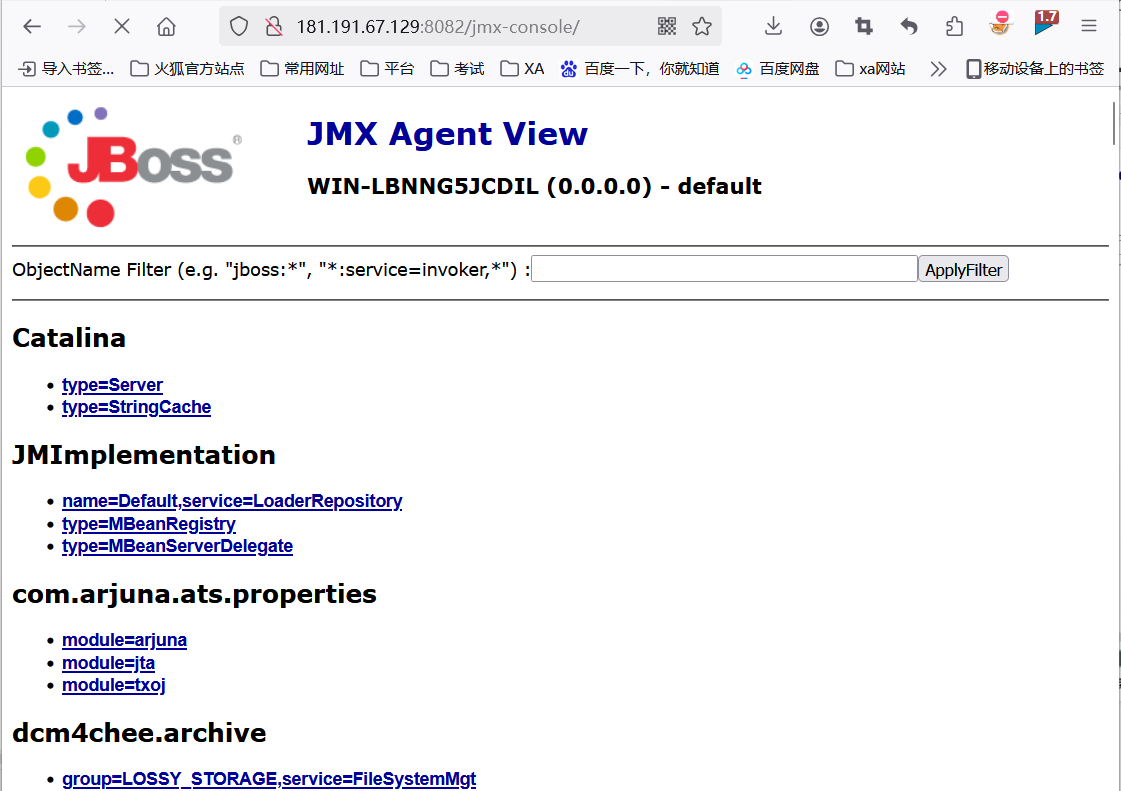
Task: Open the extension with 1.7 badge
Action: tap(1046, 23)
